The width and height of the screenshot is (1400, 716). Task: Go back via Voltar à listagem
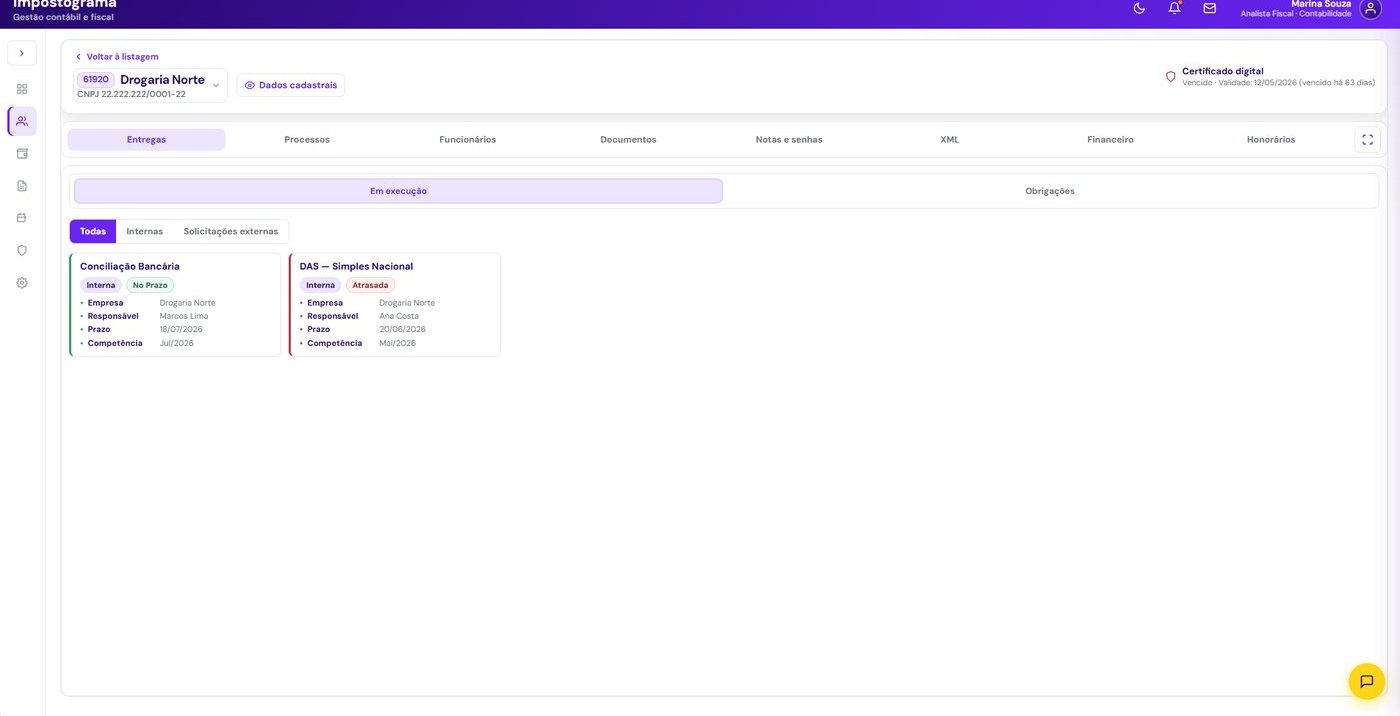point(117,57)
